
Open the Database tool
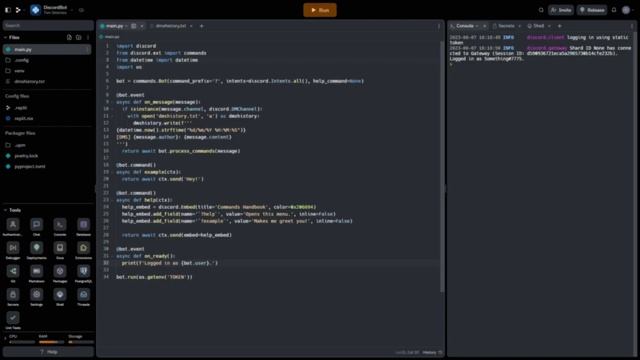[83, 227]
